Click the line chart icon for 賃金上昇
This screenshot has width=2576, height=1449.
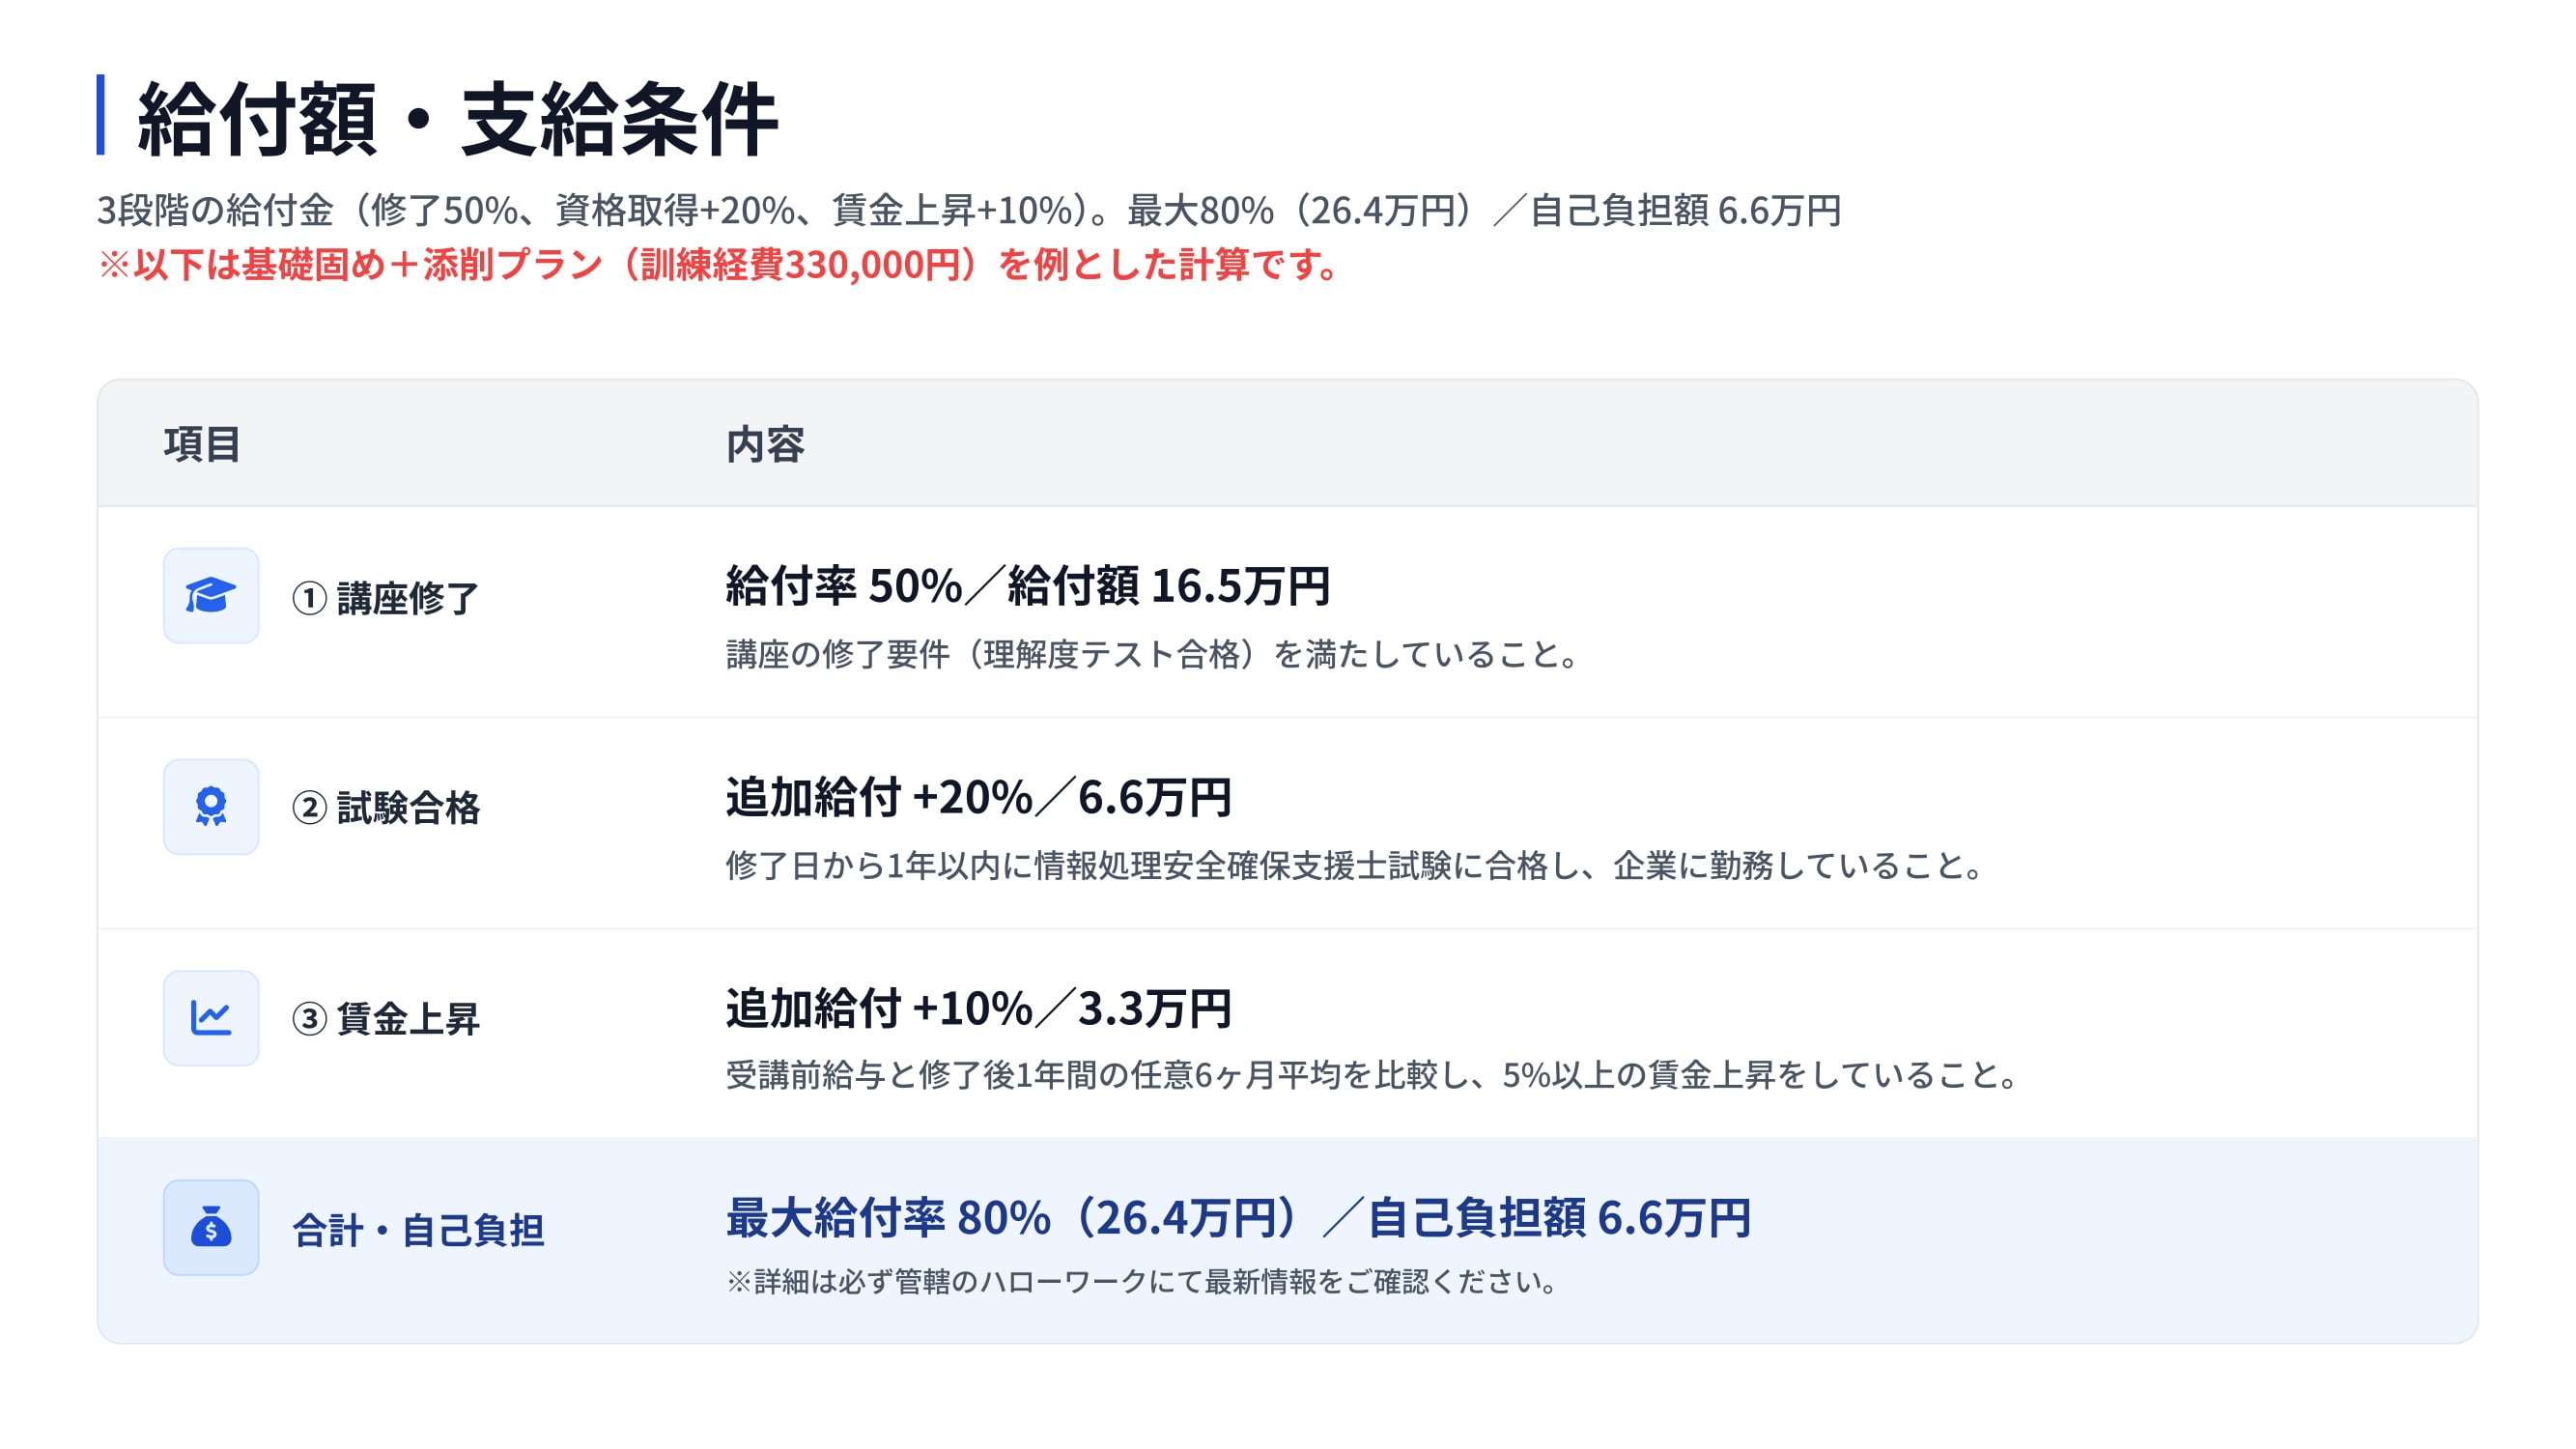pyautogui.click(x=211, y=1018)
